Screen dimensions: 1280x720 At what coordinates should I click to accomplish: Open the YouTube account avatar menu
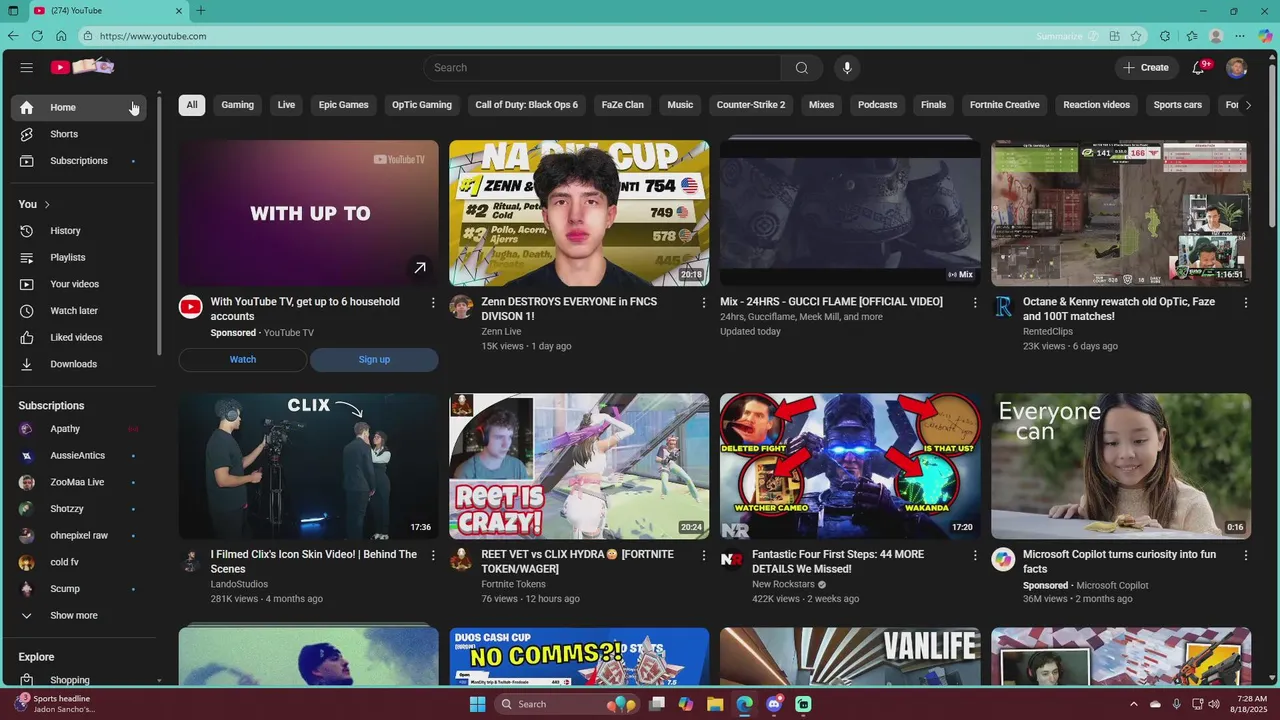click(1237, 67)
